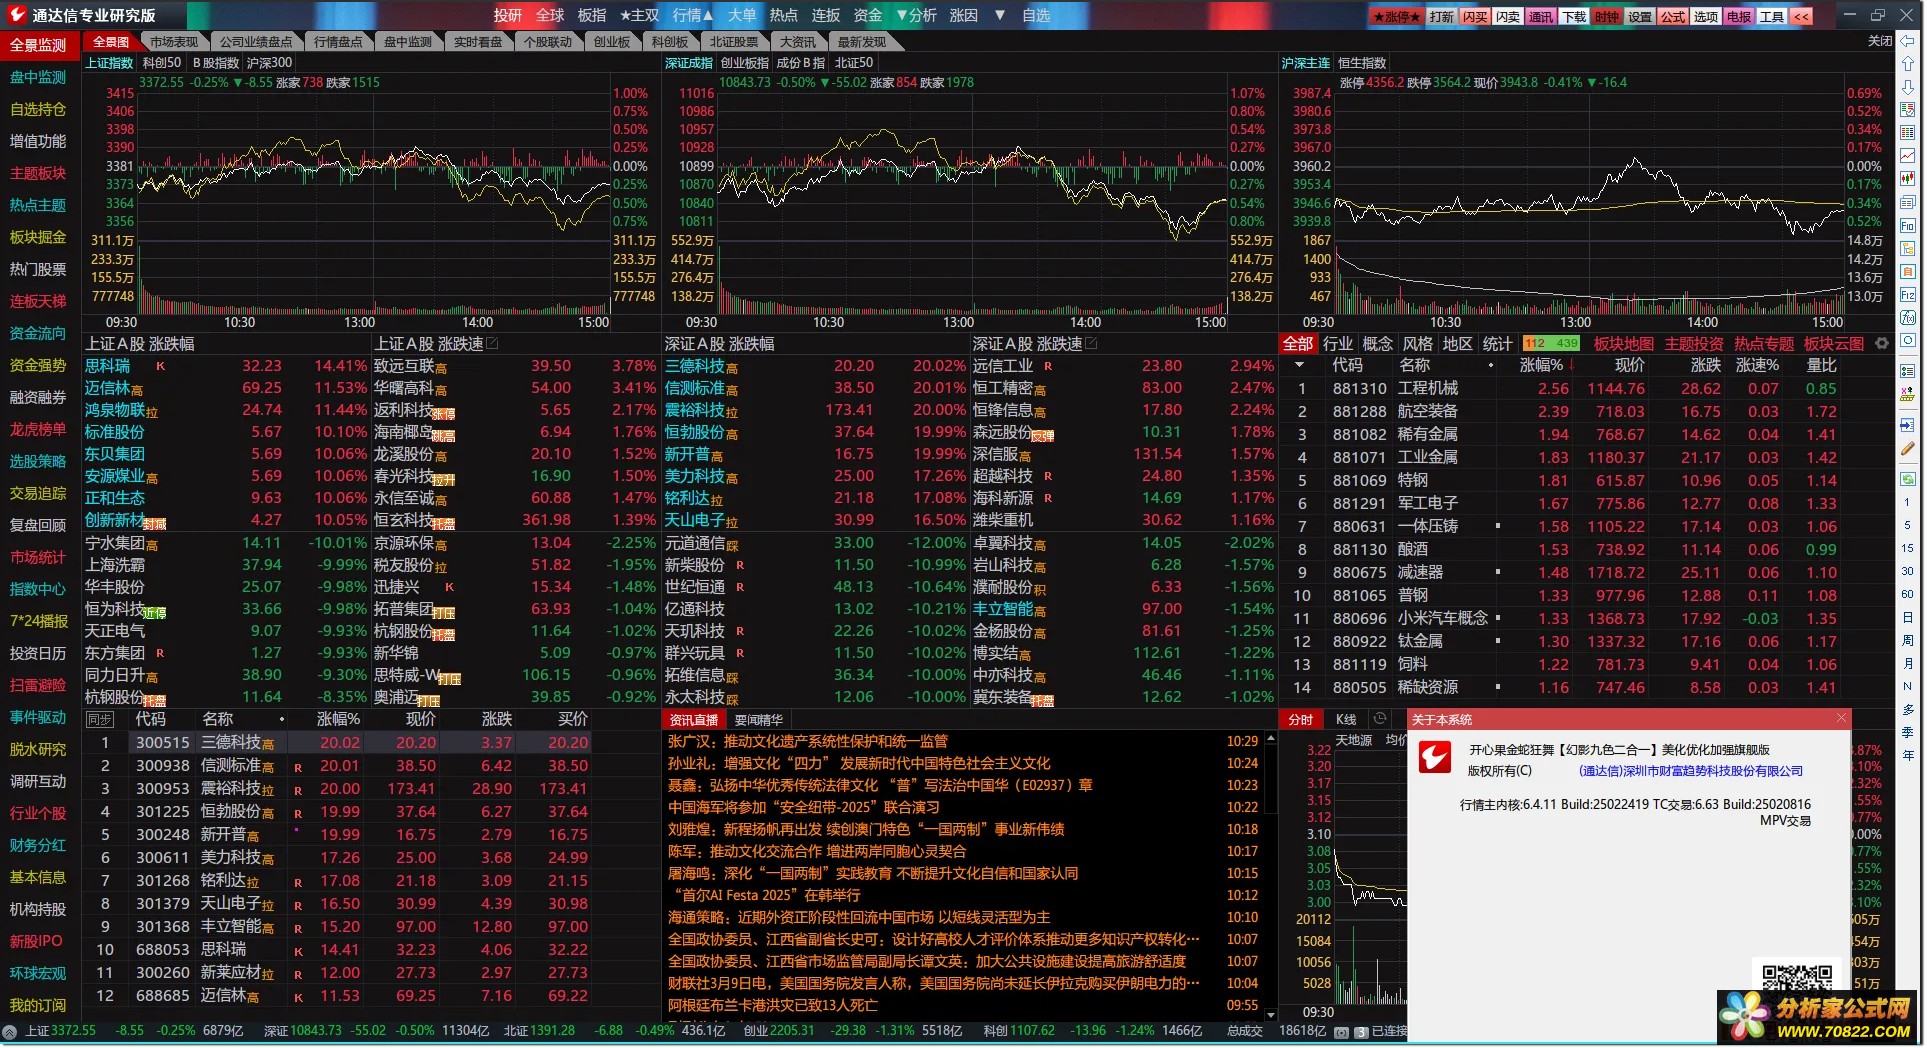Select the 5-minute period button

(x=1908, y=524)
